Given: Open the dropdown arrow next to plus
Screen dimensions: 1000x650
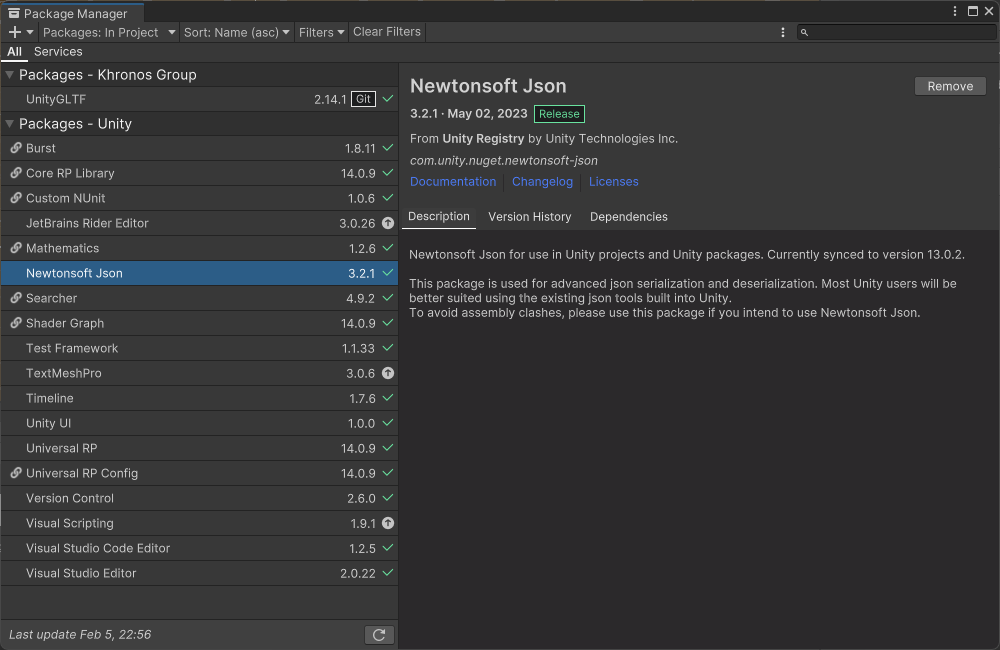Looking at the screenshot, I should point(29,32).
